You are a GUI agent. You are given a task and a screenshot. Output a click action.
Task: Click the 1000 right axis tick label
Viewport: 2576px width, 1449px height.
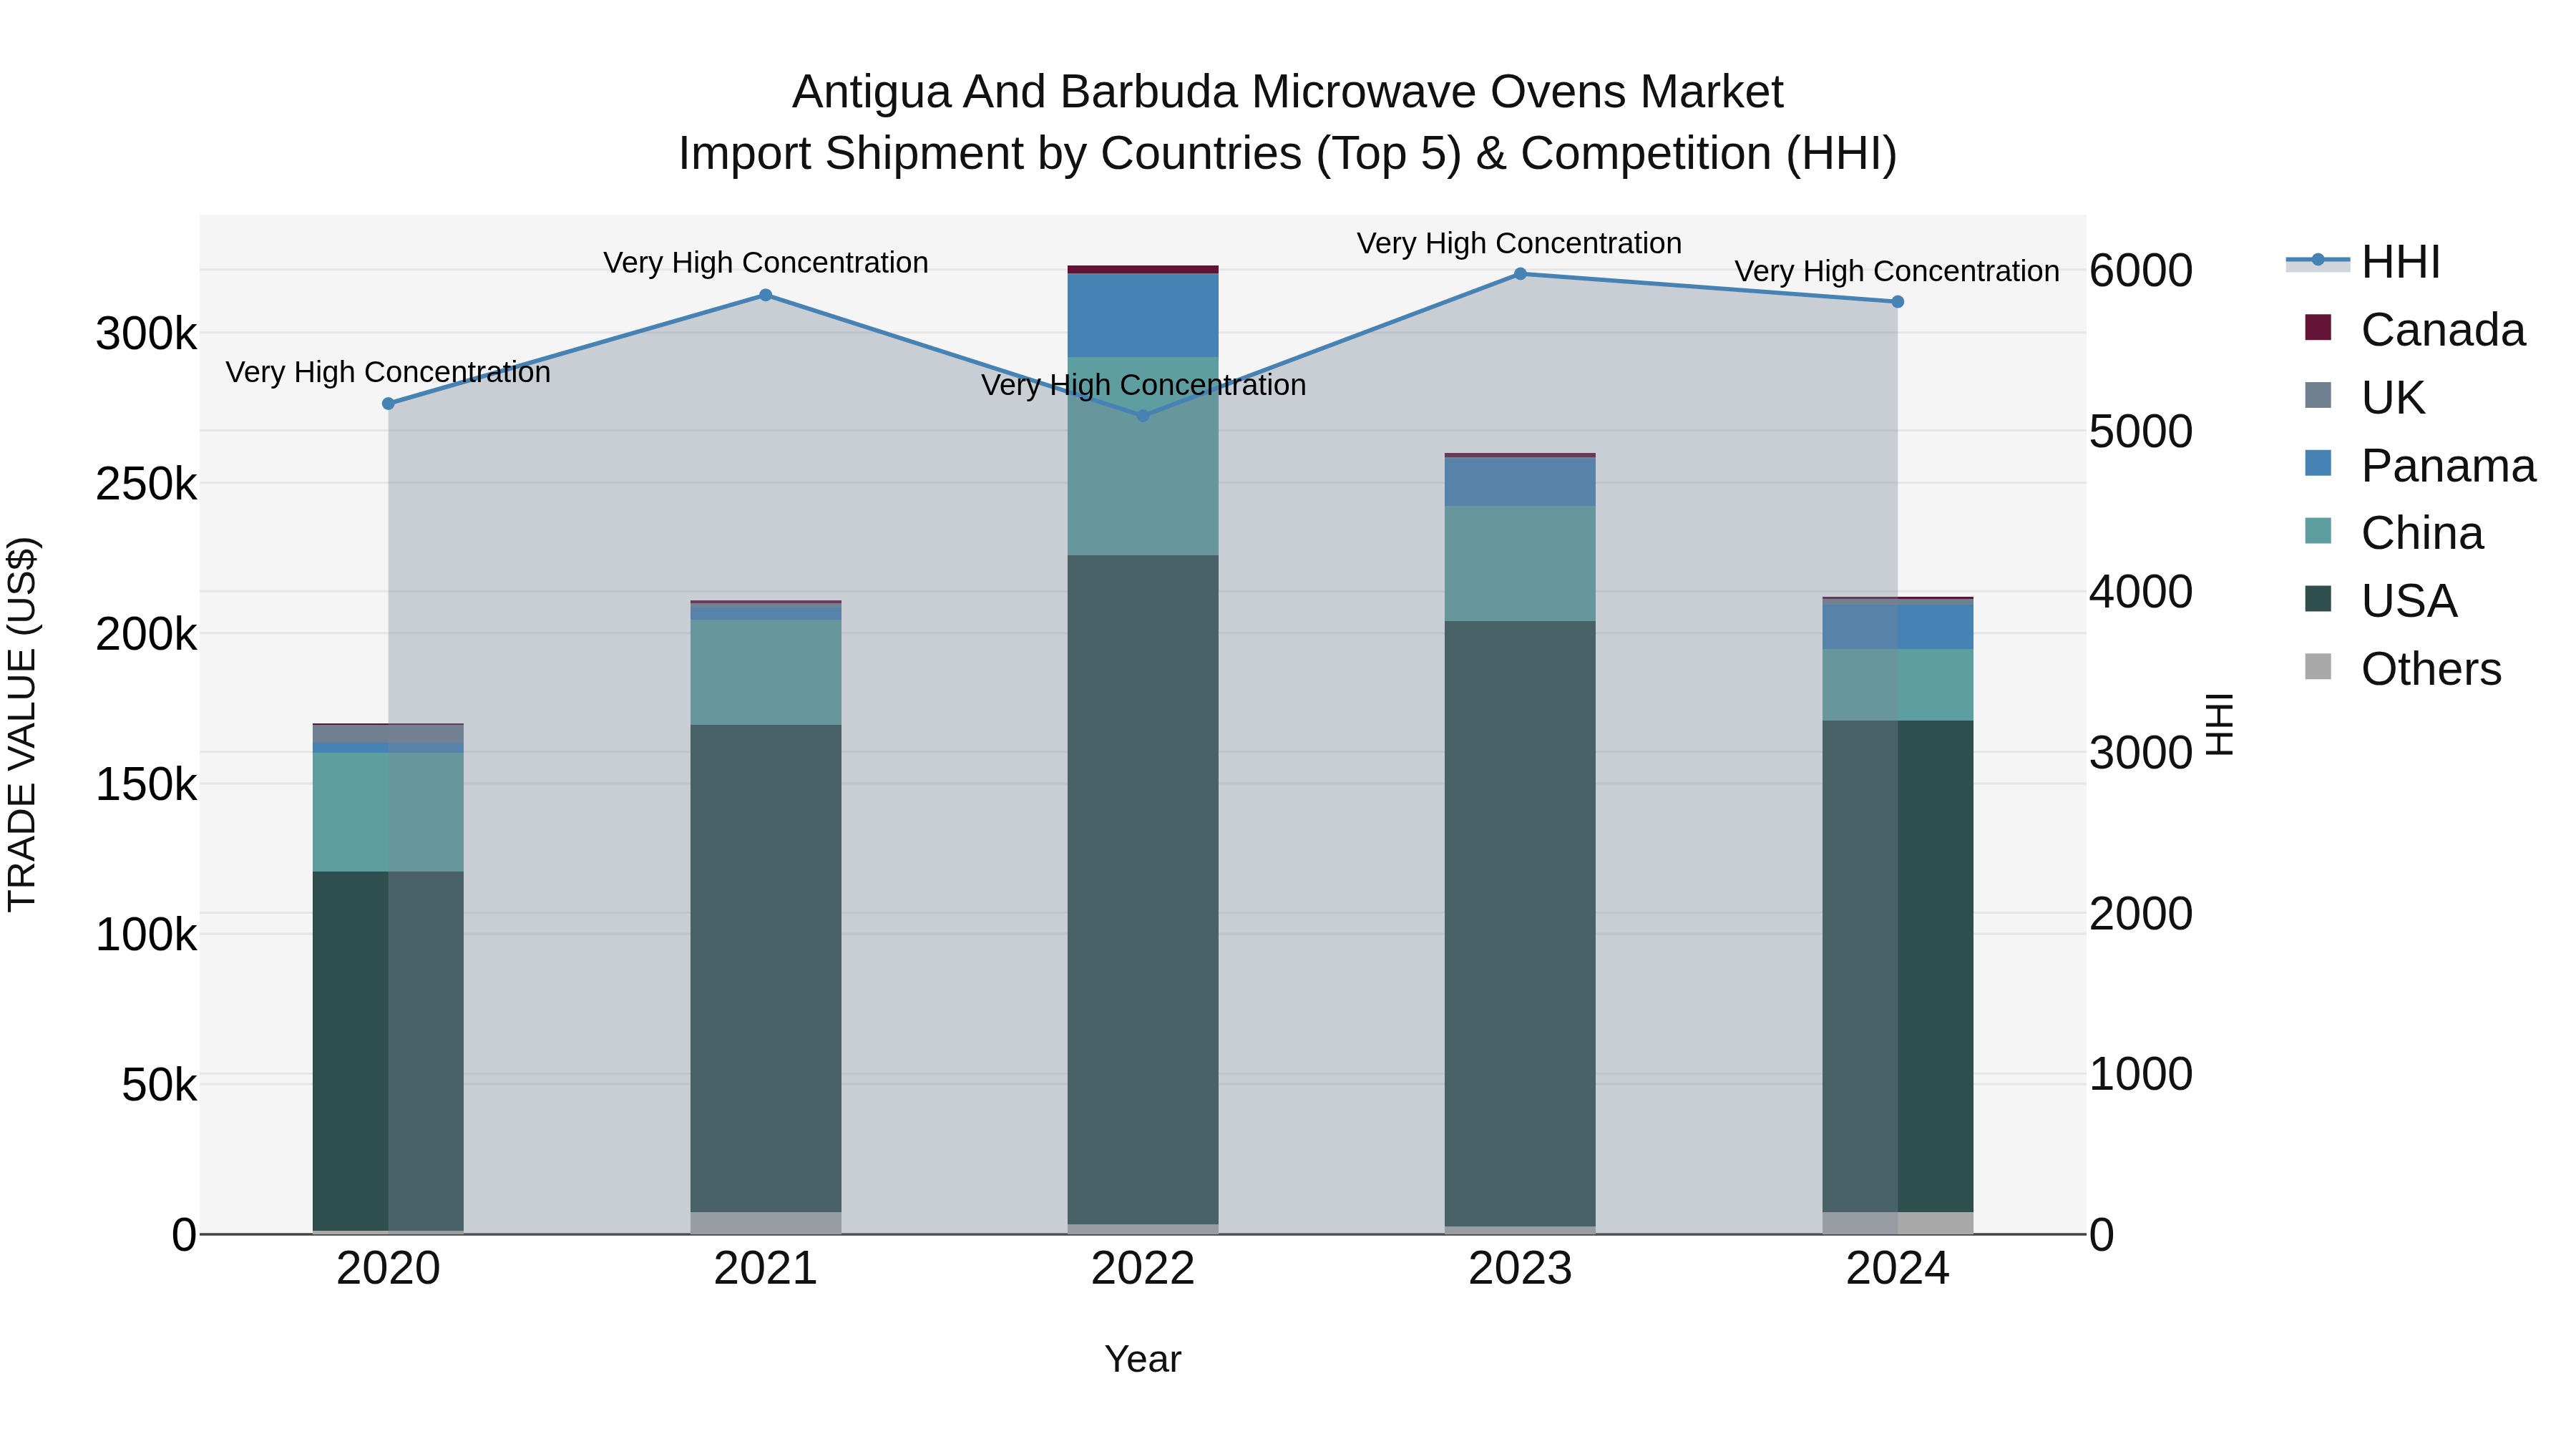click(2141, 1074)
